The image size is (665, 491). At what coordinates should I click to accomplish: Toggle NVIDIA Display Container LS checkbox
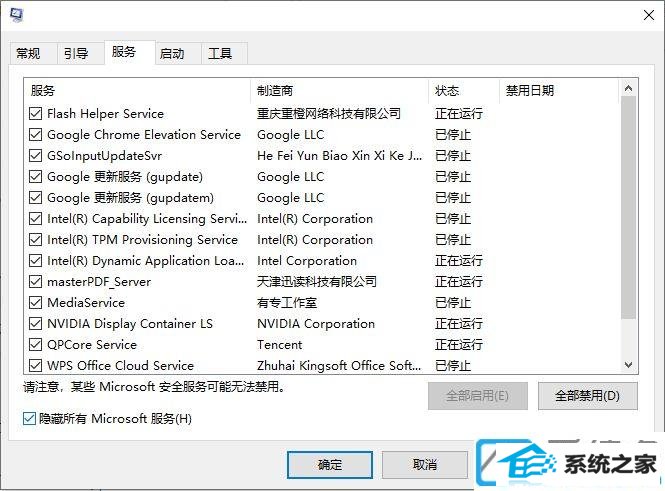pyautogui.click(x=36, y=324)
